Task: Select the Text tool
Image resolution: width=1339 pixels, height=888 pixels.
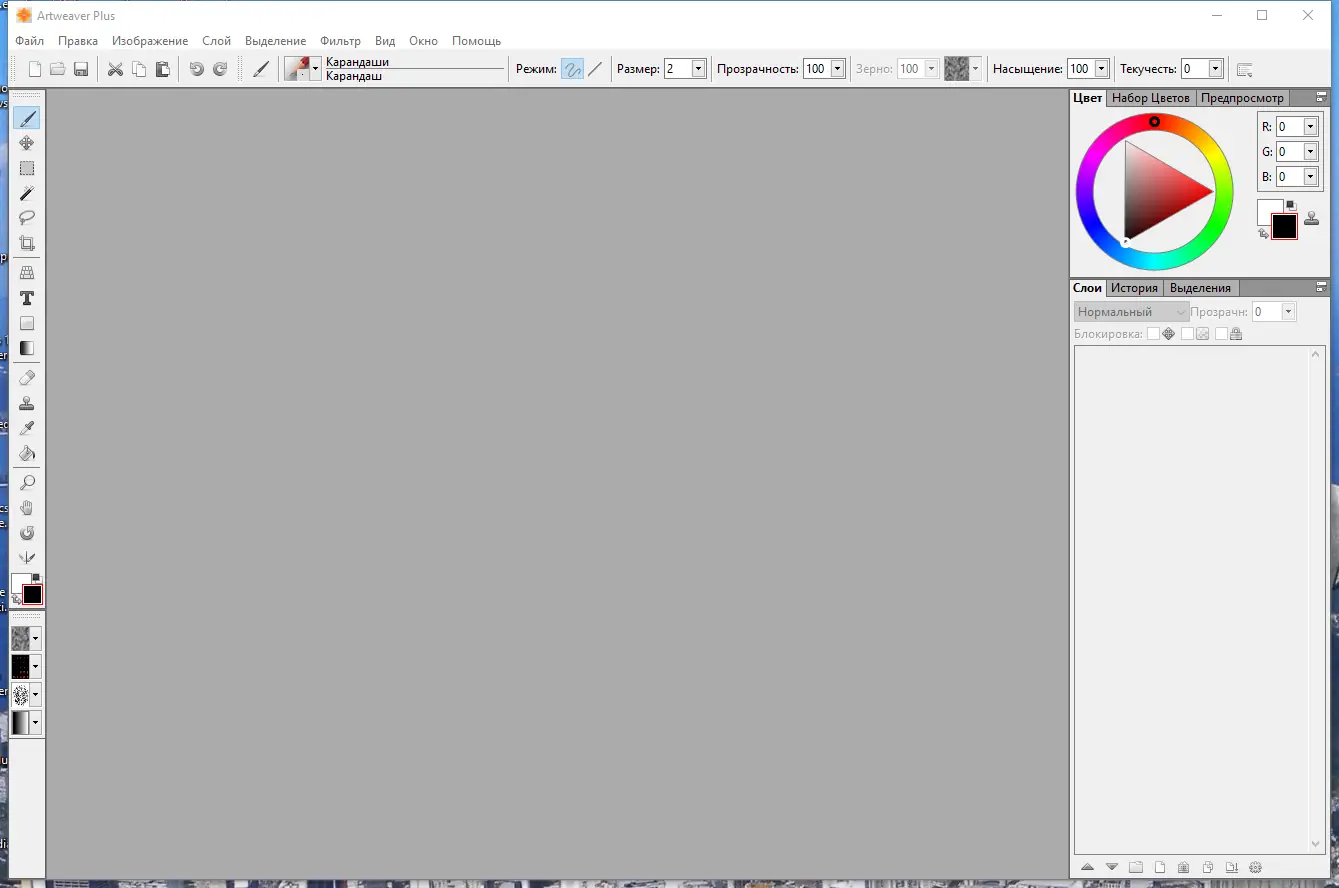Action: coord(27,298)
